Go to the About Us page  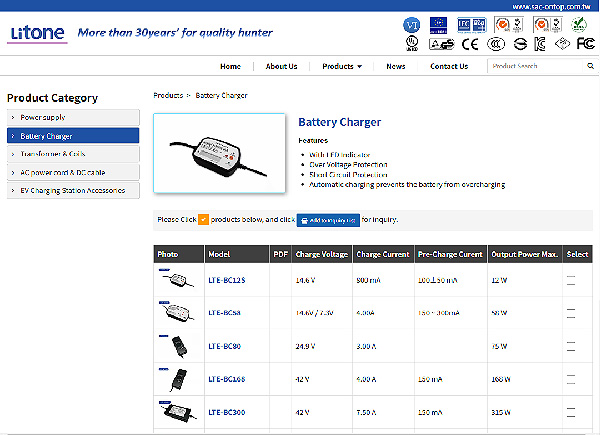(281, 66)
